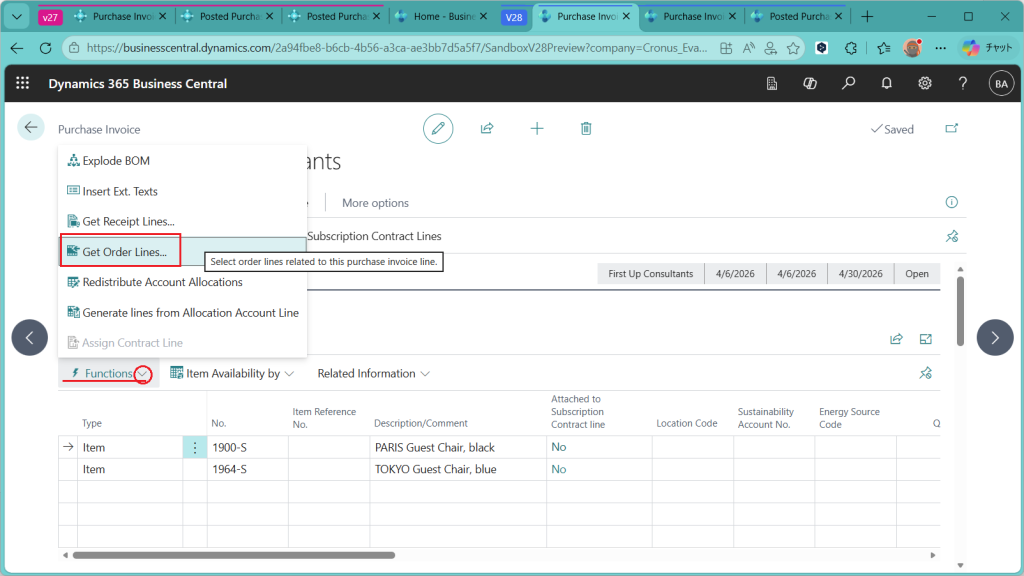Choose Explode BOM from the menu

click(x=116, y=161)
